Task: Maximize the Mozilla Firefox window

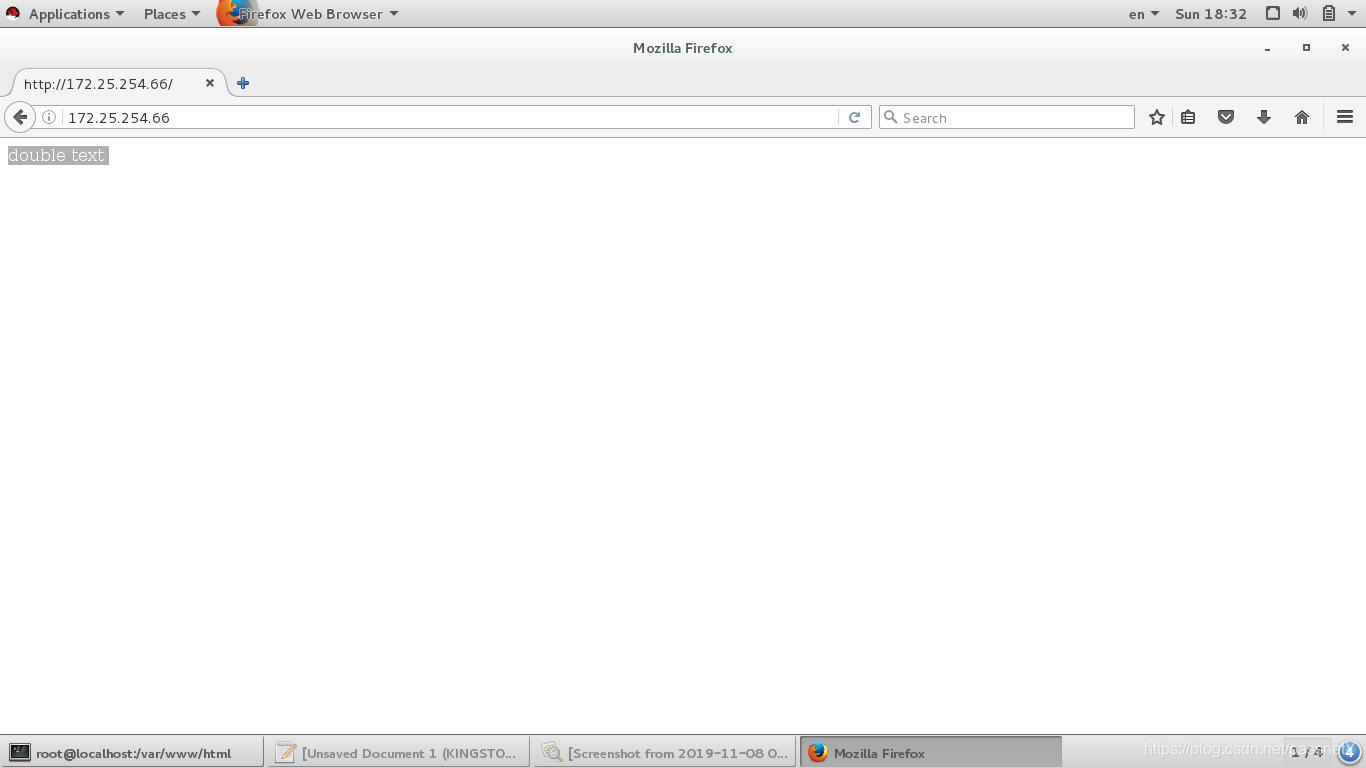Action: point(1306,48)
